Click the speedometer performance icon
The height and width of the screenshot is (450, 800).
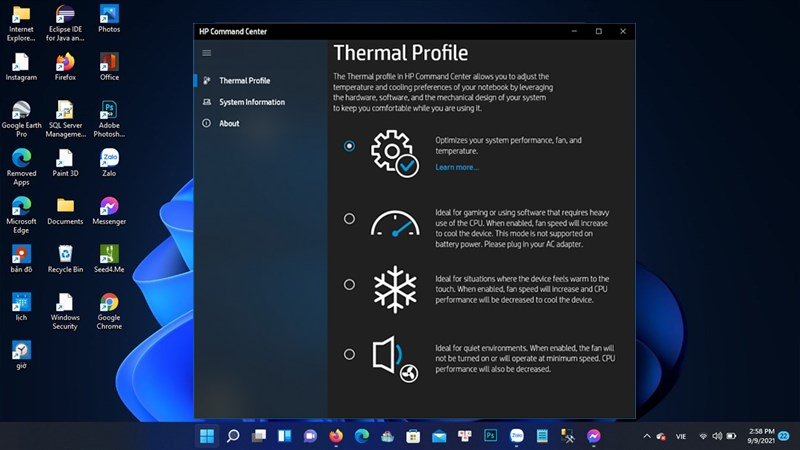pos(395,223)
